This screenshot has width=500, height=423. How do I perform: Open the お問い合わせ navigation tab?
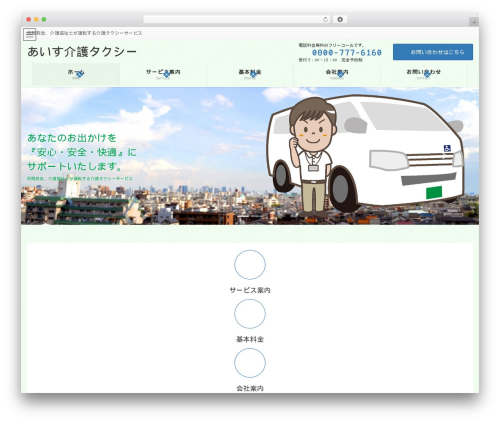(424, 74)
